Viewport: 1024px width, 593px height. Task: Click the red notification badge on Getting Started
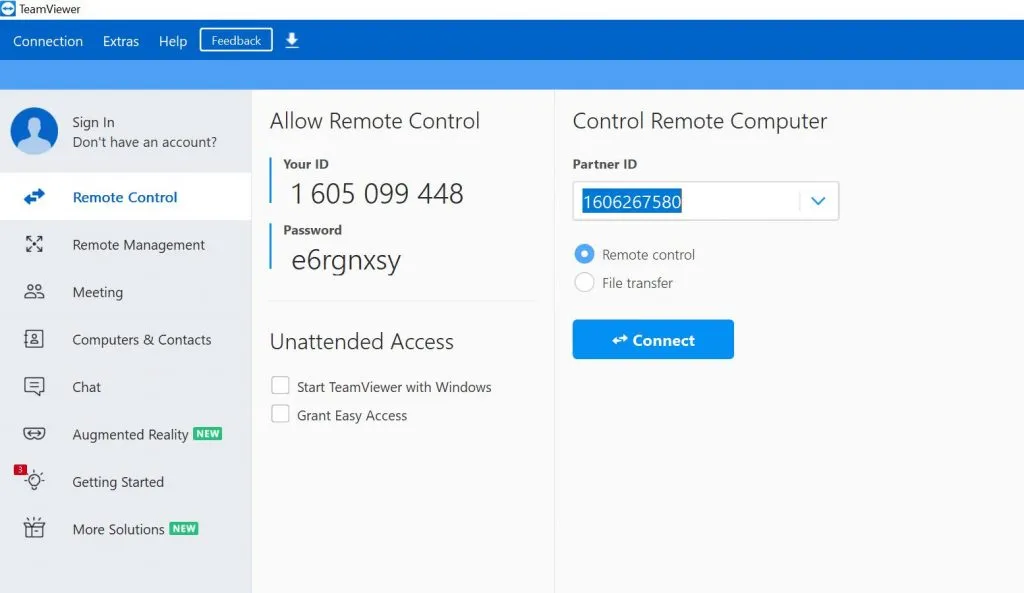coord(20,470)
